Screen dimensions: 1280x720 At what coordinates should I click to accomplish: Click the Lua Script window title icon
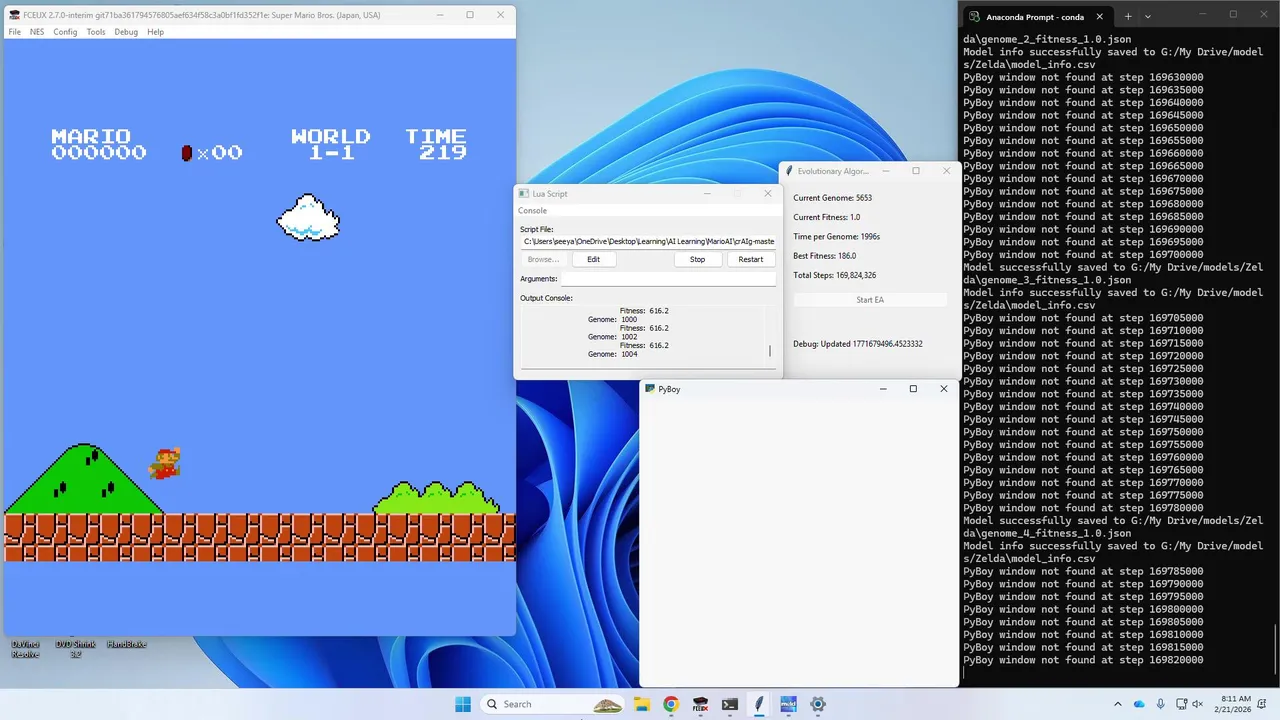524,193
